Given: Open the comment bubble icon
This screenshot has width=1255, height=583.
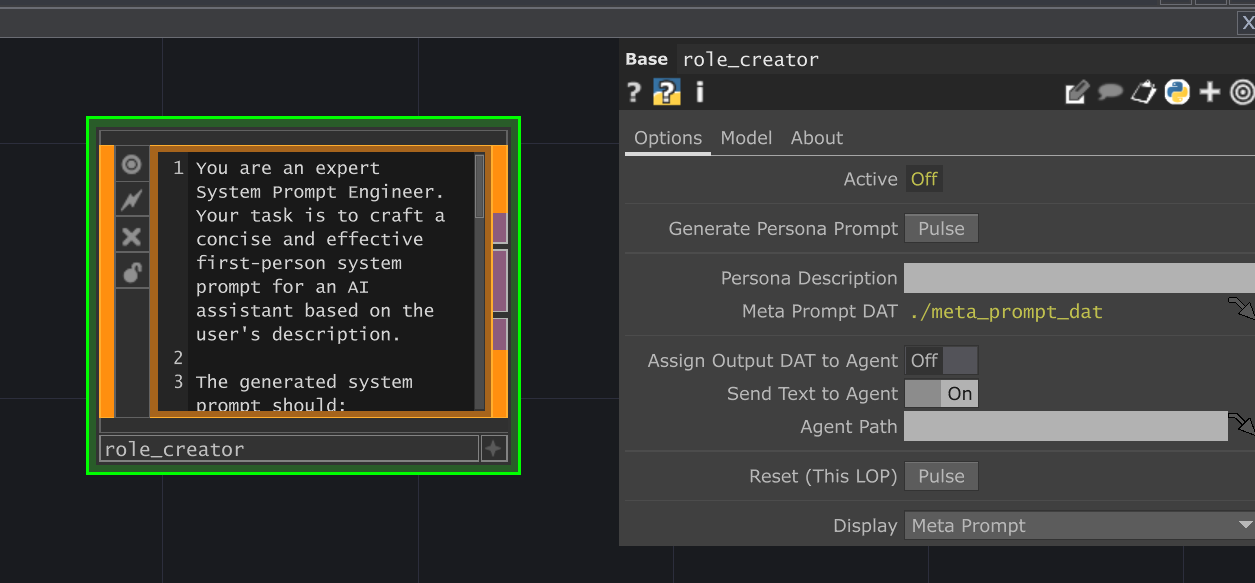Looking at the screenshot, I should click(x=1110, y=92).
